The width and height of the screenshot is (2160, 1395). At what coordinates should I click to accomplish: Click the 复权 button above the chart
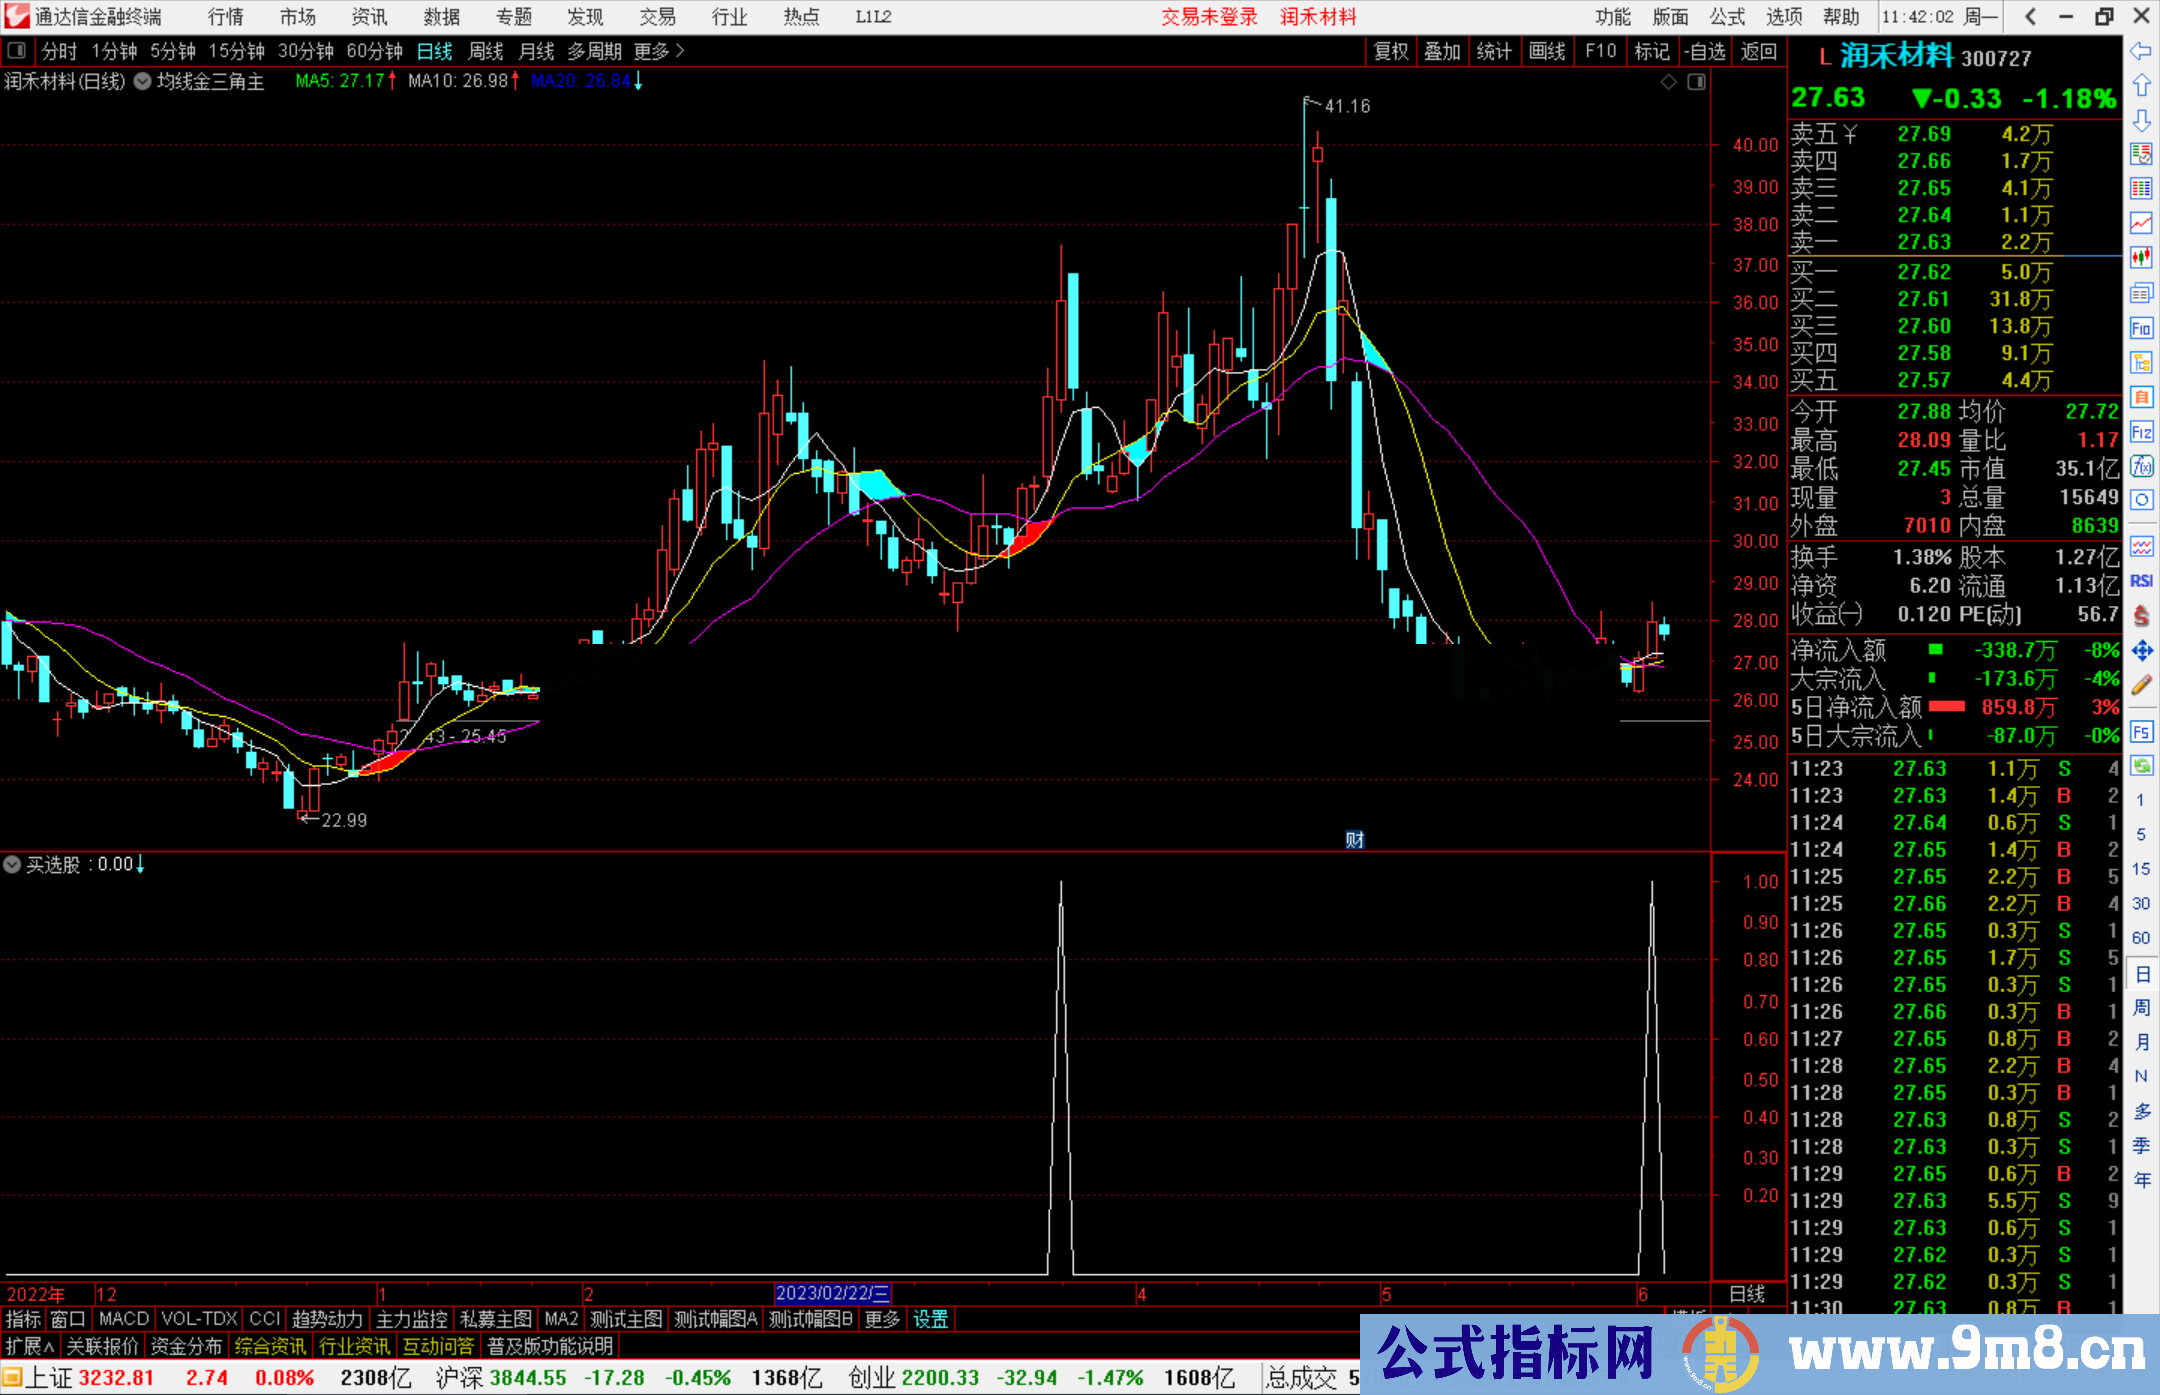point(1390,51)
